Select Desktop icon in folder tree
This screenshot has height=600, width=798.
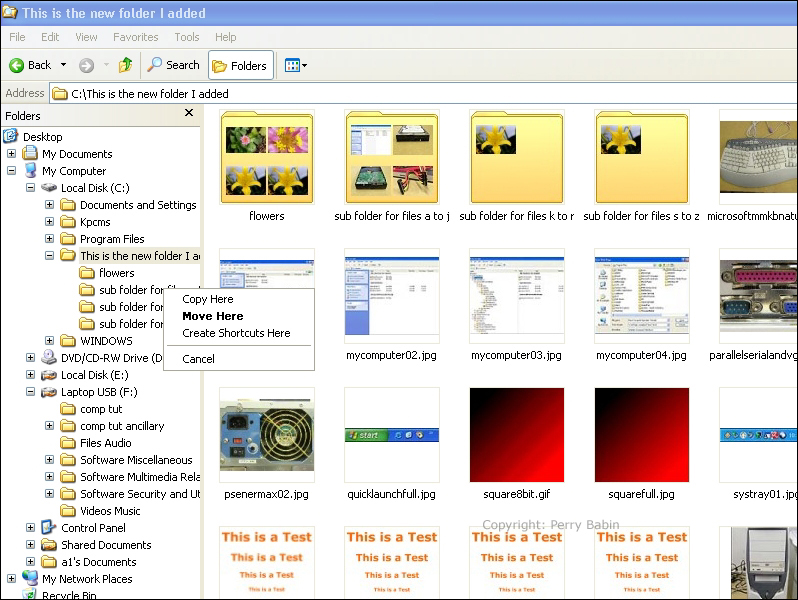11,136
